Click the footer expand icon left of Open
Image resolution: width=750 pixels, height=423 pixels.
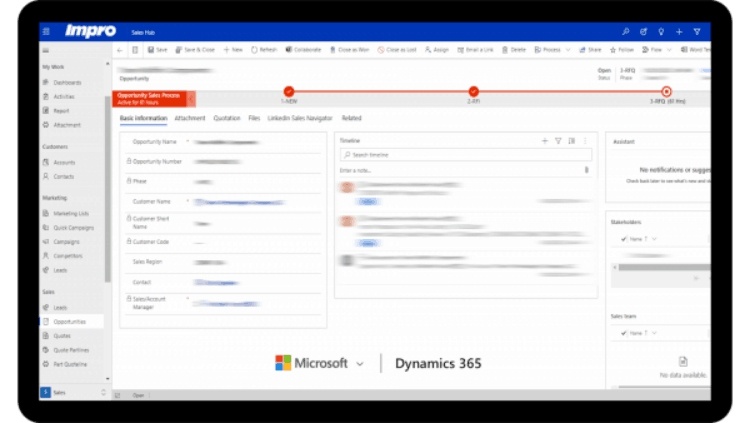118,395
